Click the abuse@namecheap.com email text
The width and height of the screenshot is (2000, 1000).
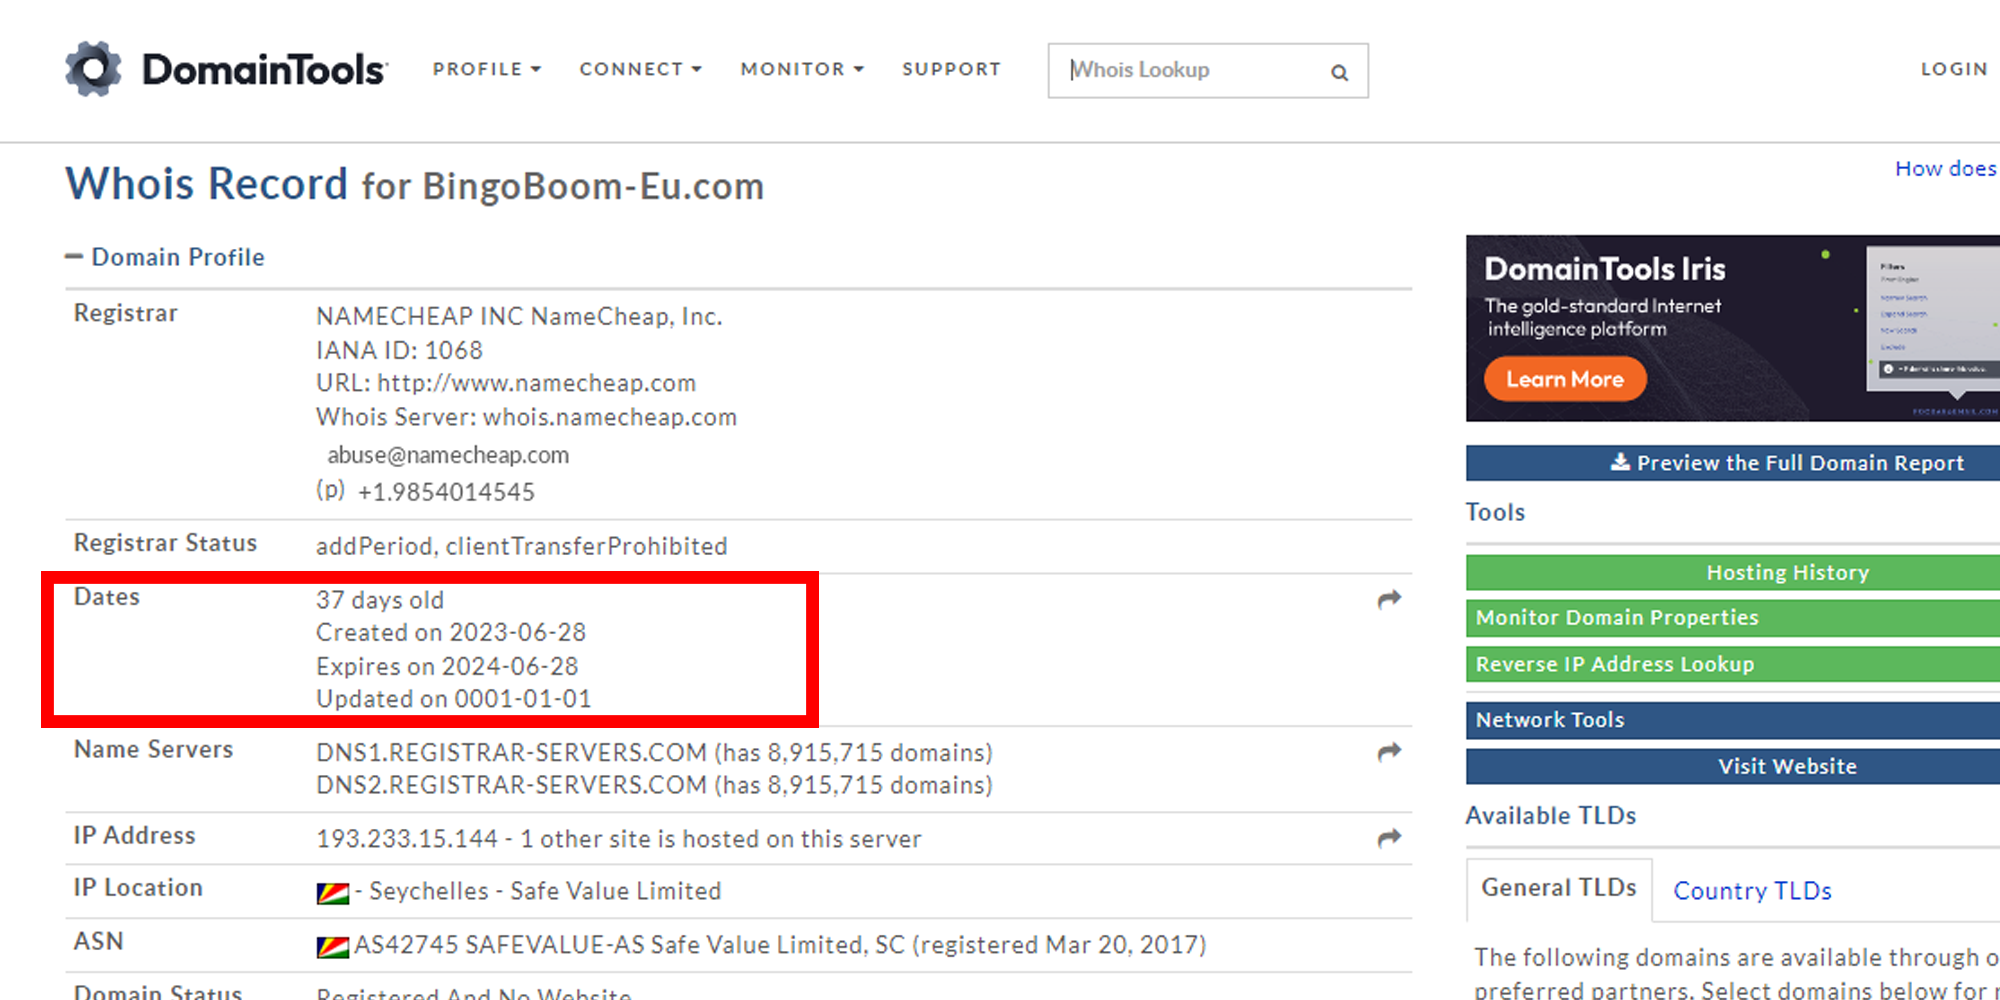(x=448, y=455)
